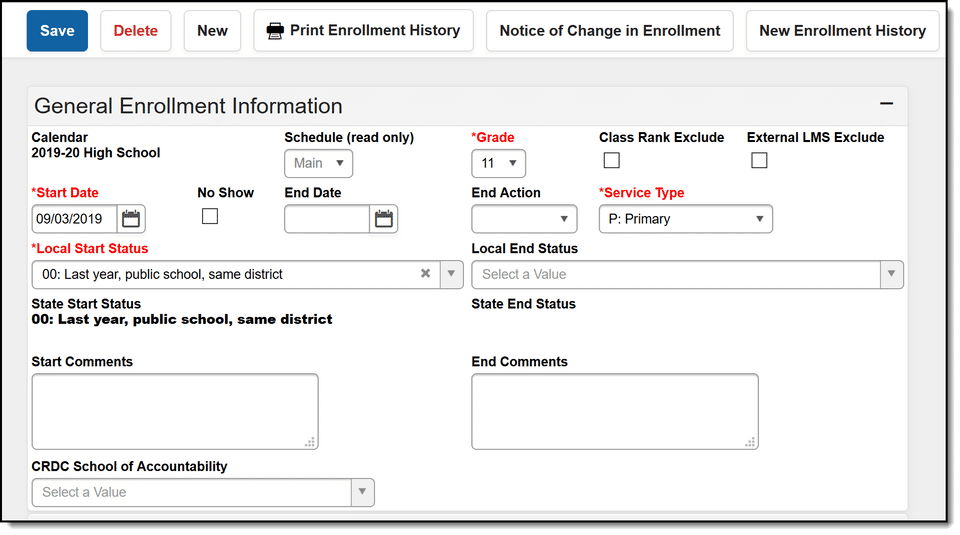Click the 2019-20 High School calendar text

tap(96, 153)
